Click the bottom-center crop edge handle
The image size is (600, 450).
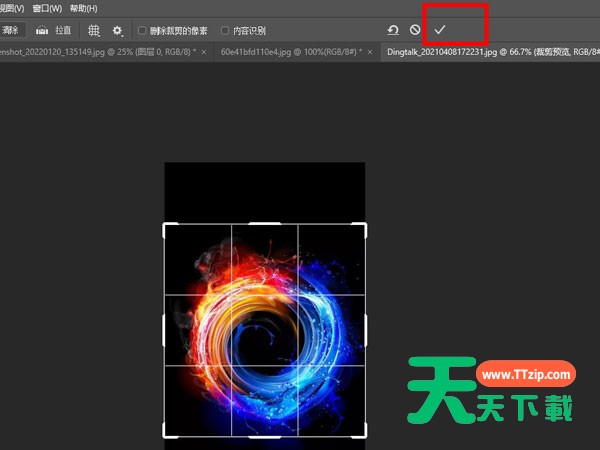click(x=265, y=437)
